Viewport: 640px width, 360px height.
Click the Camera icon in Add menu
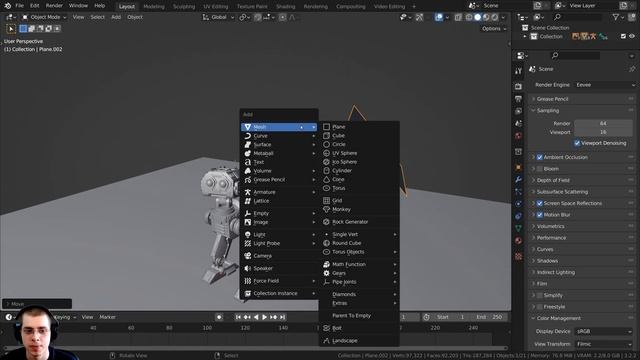(x=248, y=256)
